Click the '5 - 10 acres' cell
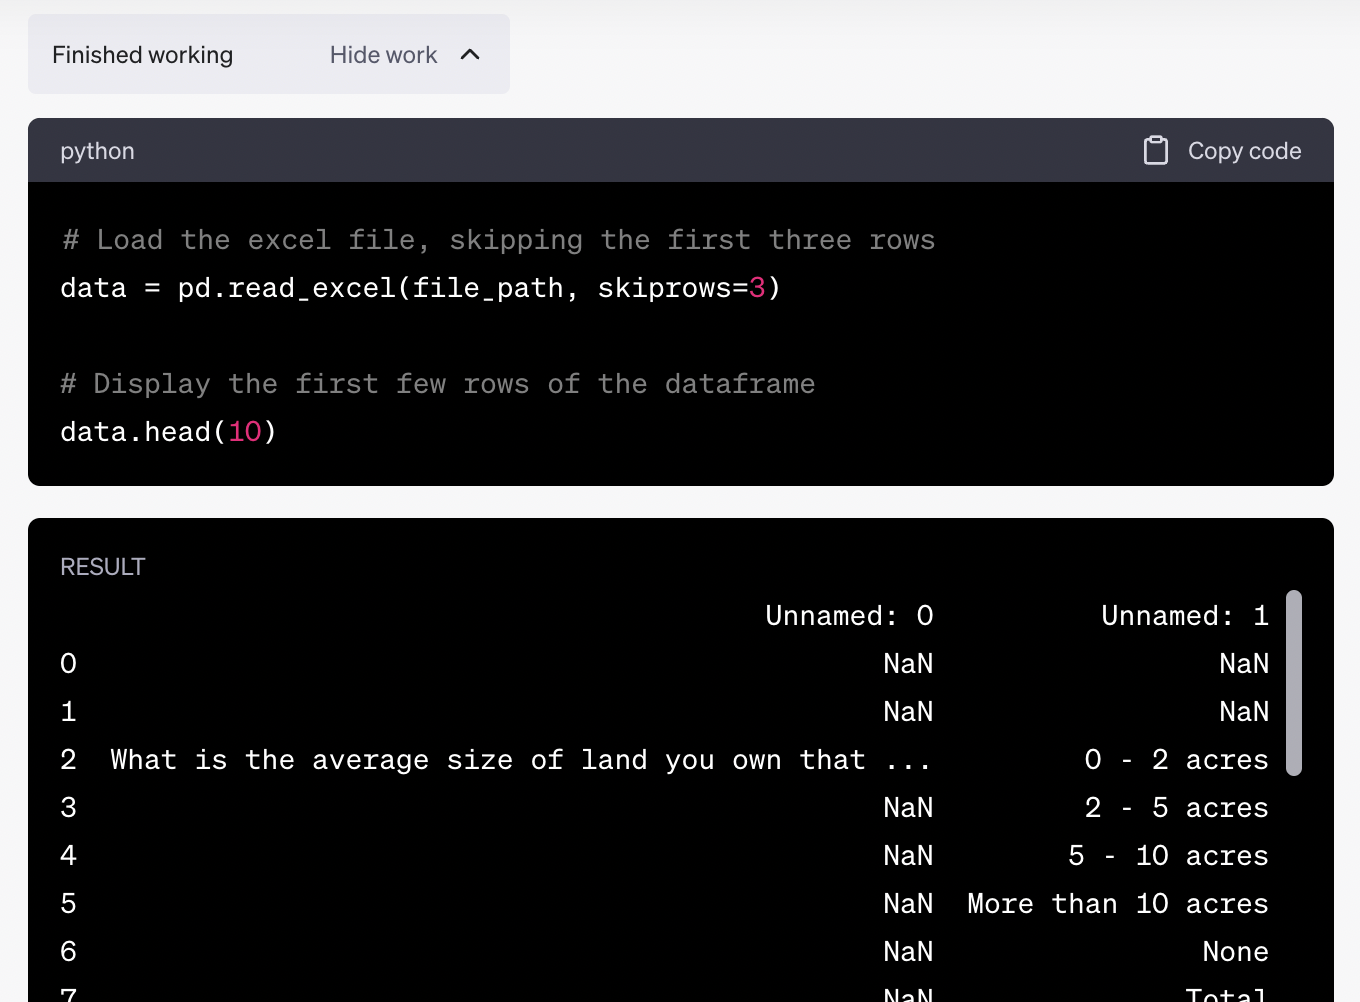The height and width of the screenshot is (1002, 1360). click(x=1168, y=856)
